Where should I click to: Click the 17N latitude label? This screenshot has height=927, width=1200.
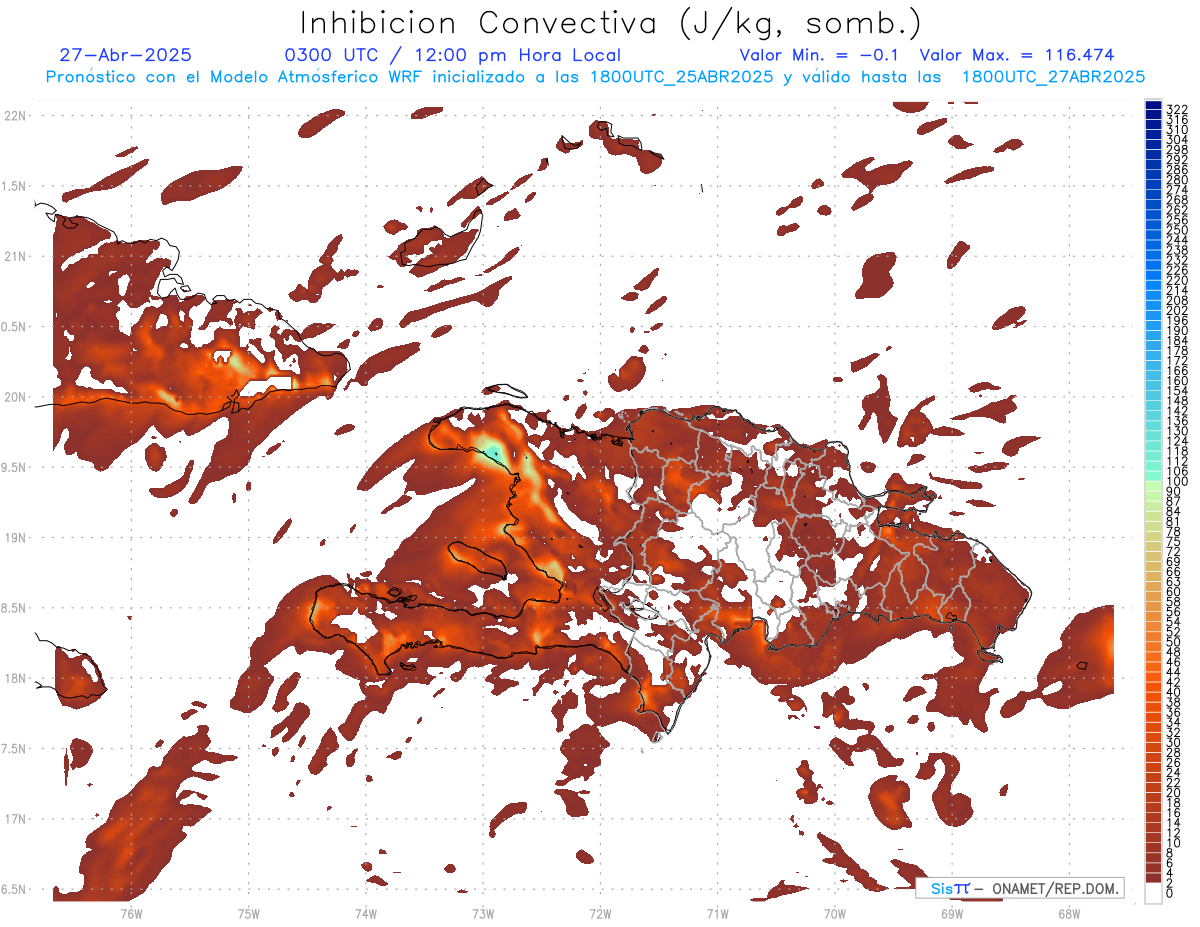[14, 819]
